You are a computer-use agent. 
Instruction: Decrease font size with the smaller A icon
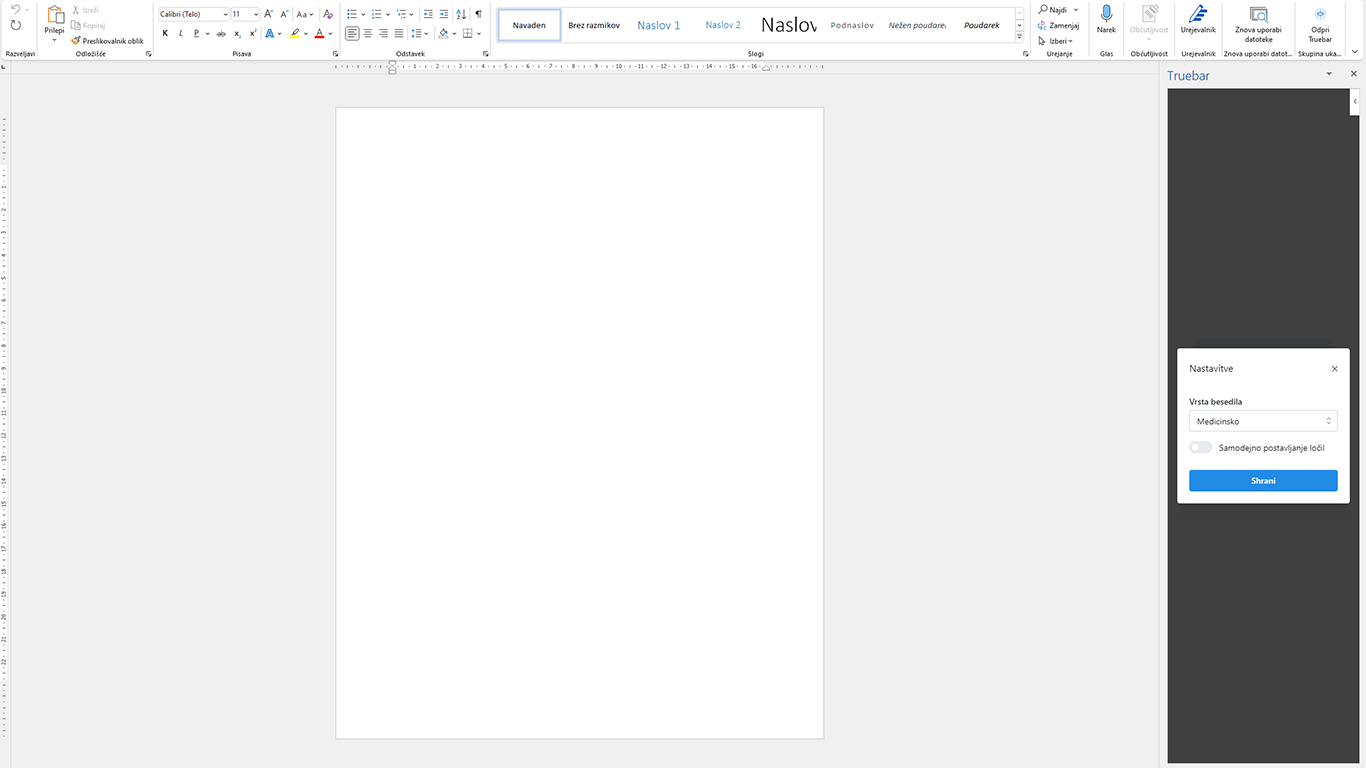tap(284, 14)
